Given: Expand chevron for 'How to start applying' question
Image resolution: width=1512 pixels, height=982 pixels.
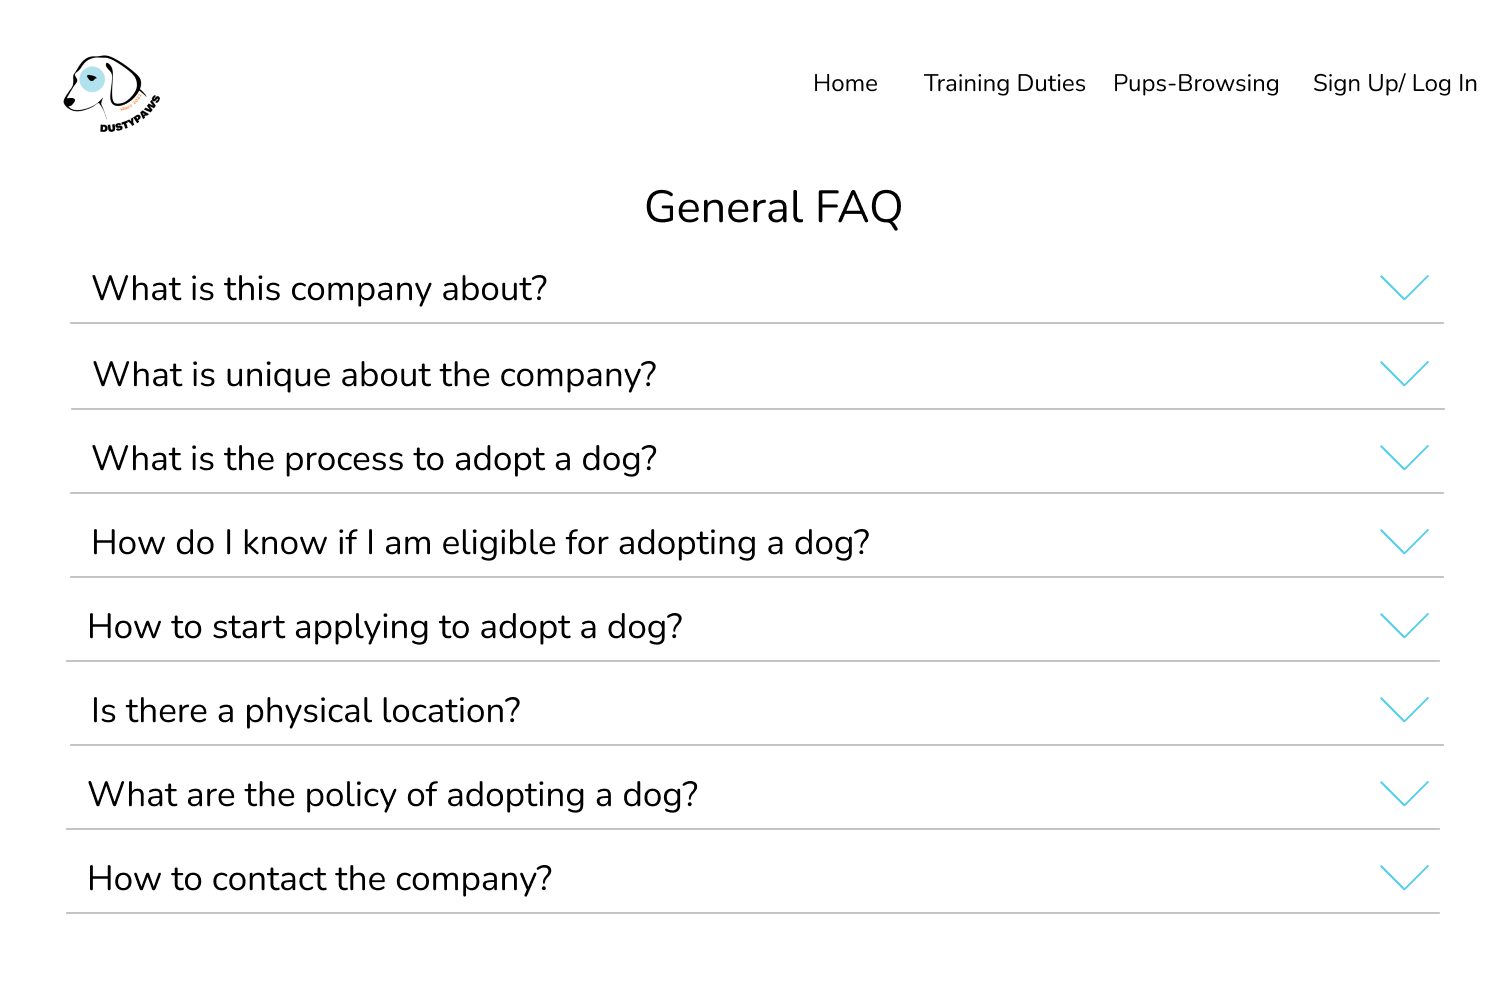Looking at the screenshot, I should click(x=1404, y=626).
